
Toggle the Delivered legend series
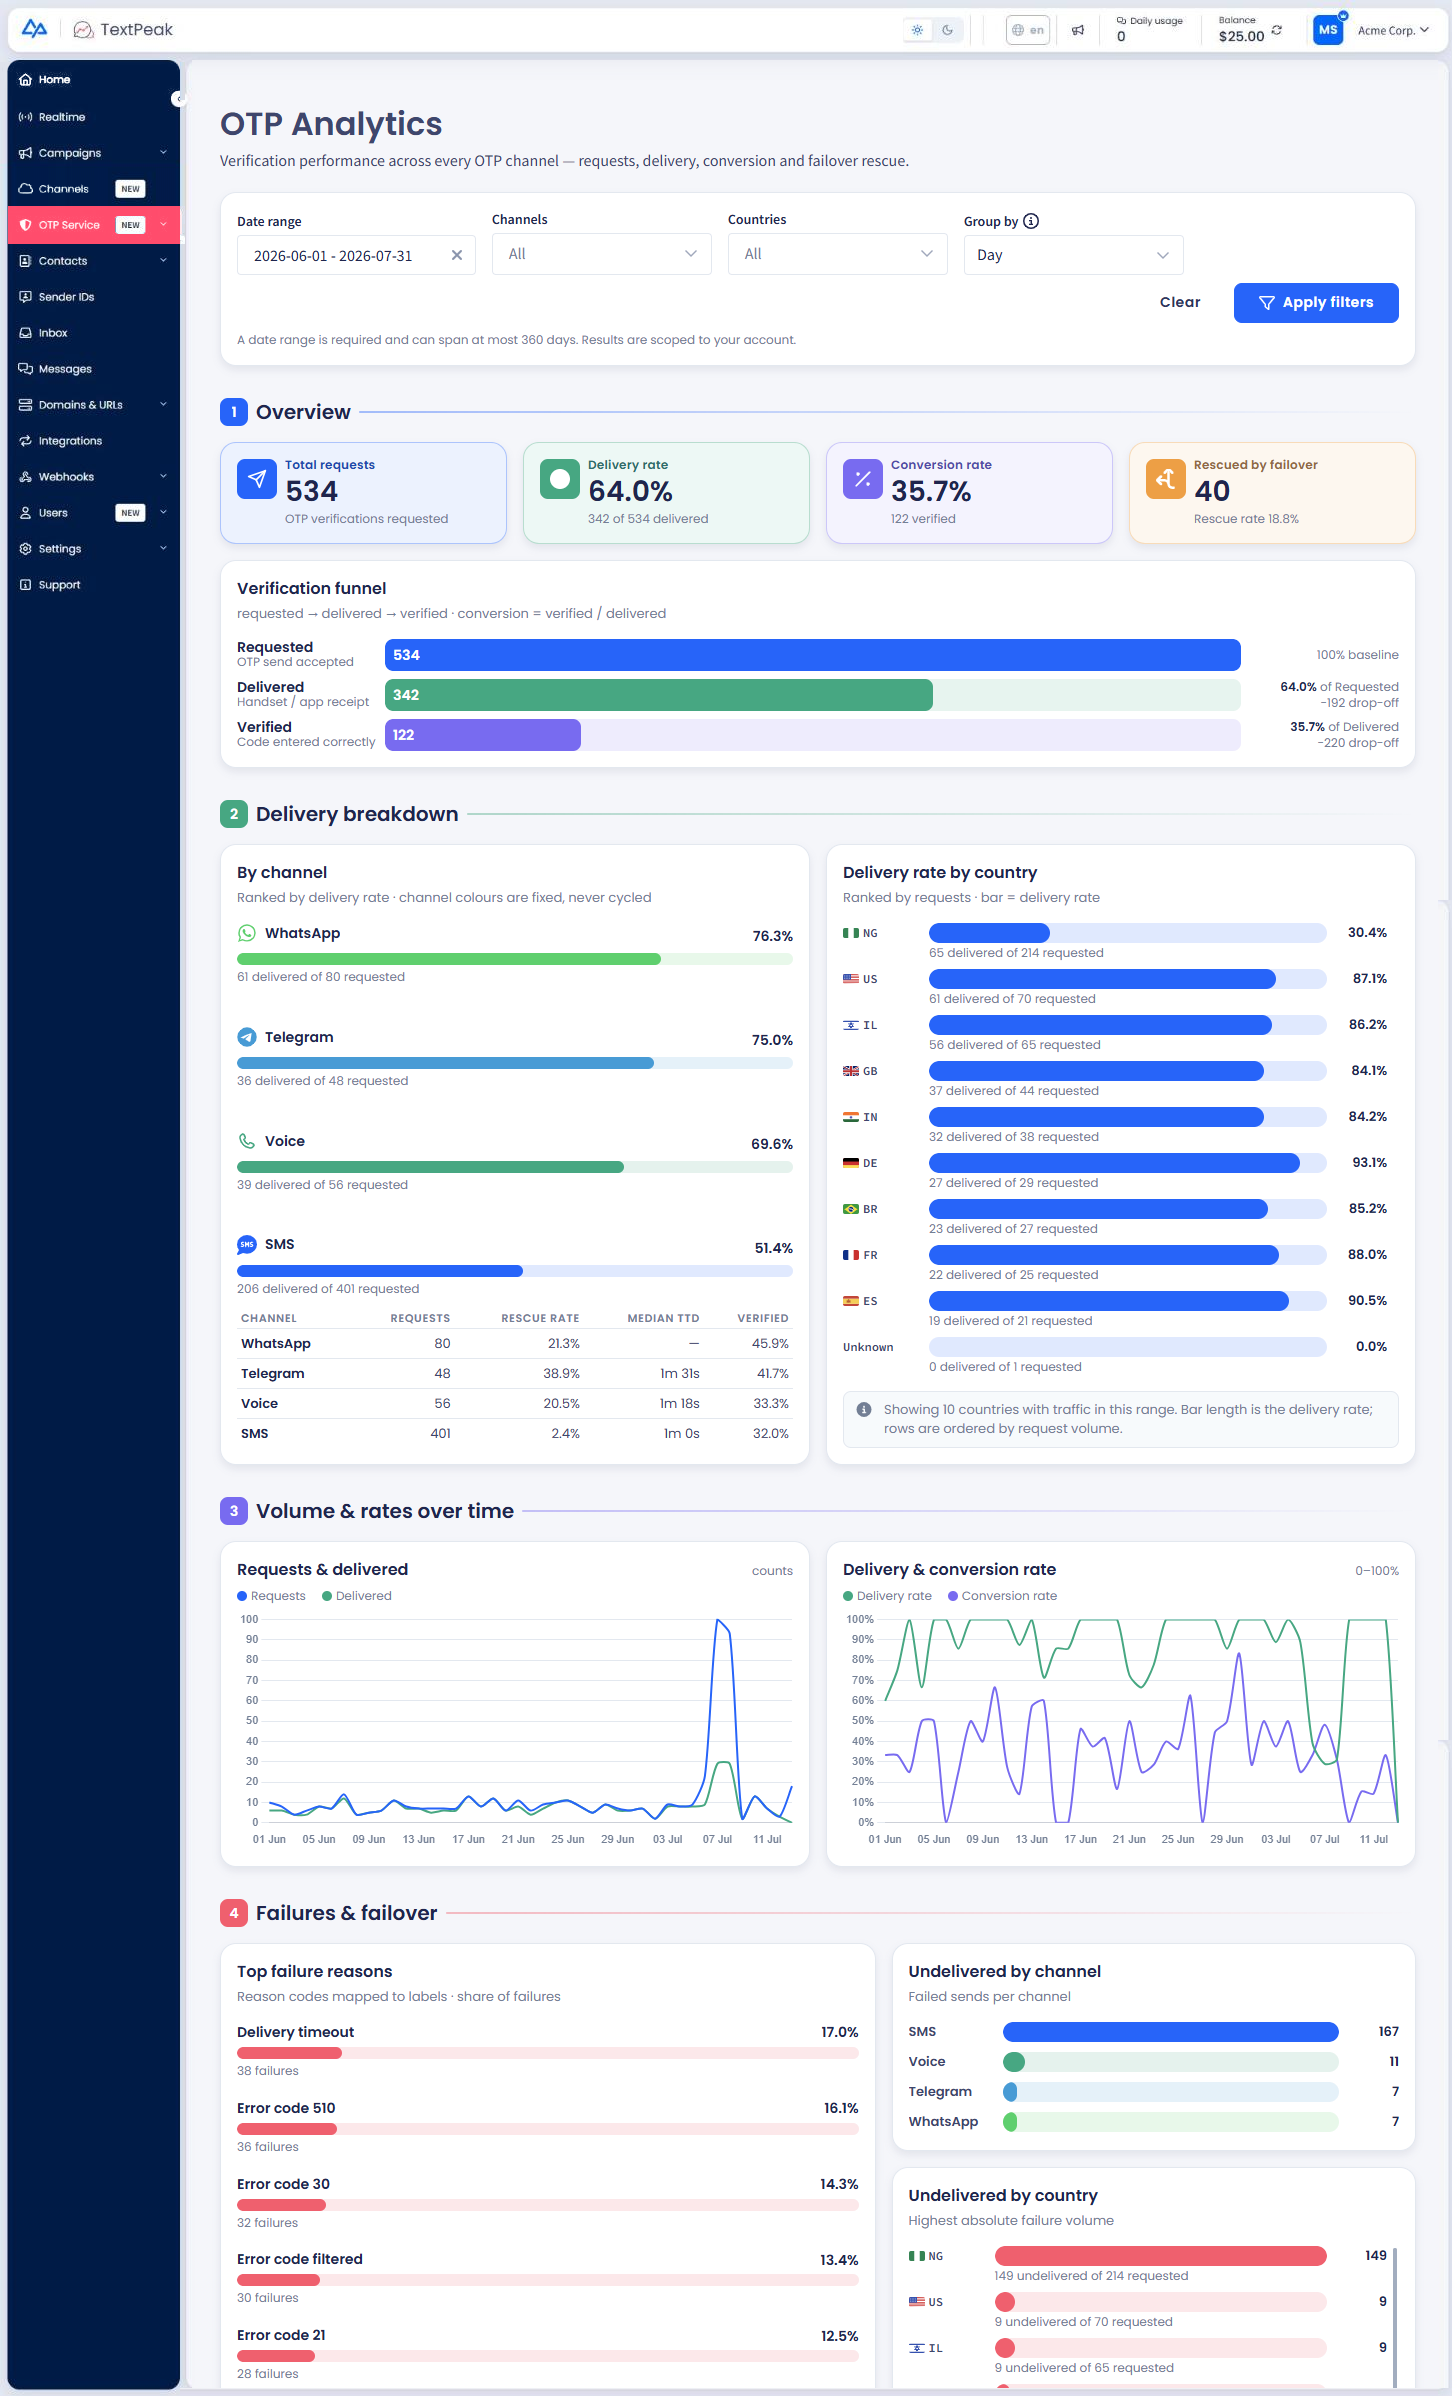click(357, 1596)
